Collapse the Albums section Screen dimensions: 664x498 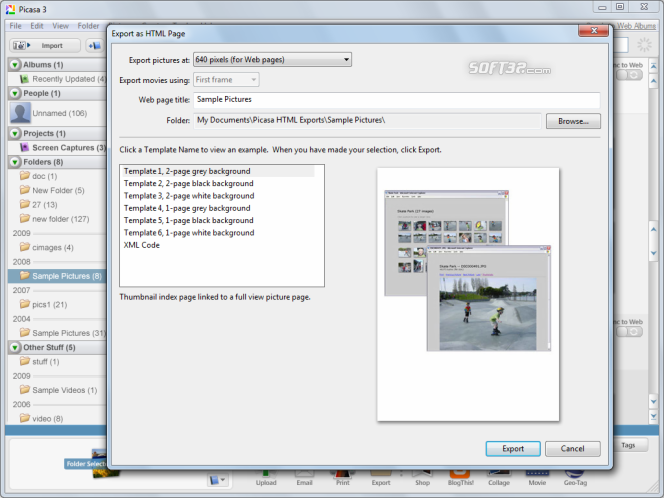pyautogui.click(x=15, y=65)
